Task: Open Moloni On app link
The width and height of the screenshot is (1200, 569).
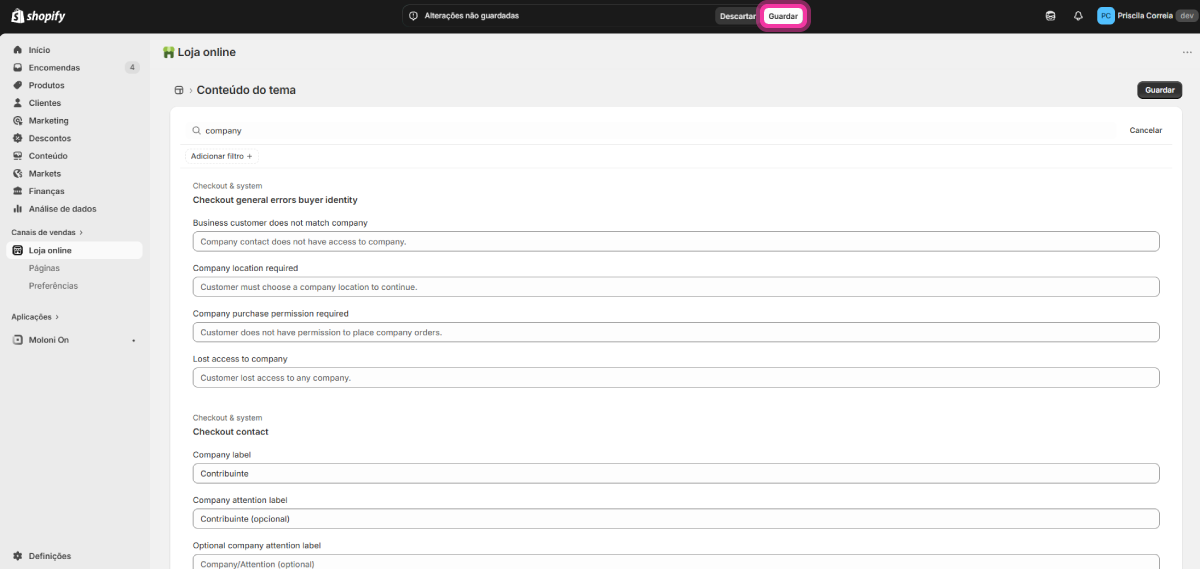Action: pyautogui.click(x=49, y=340)
